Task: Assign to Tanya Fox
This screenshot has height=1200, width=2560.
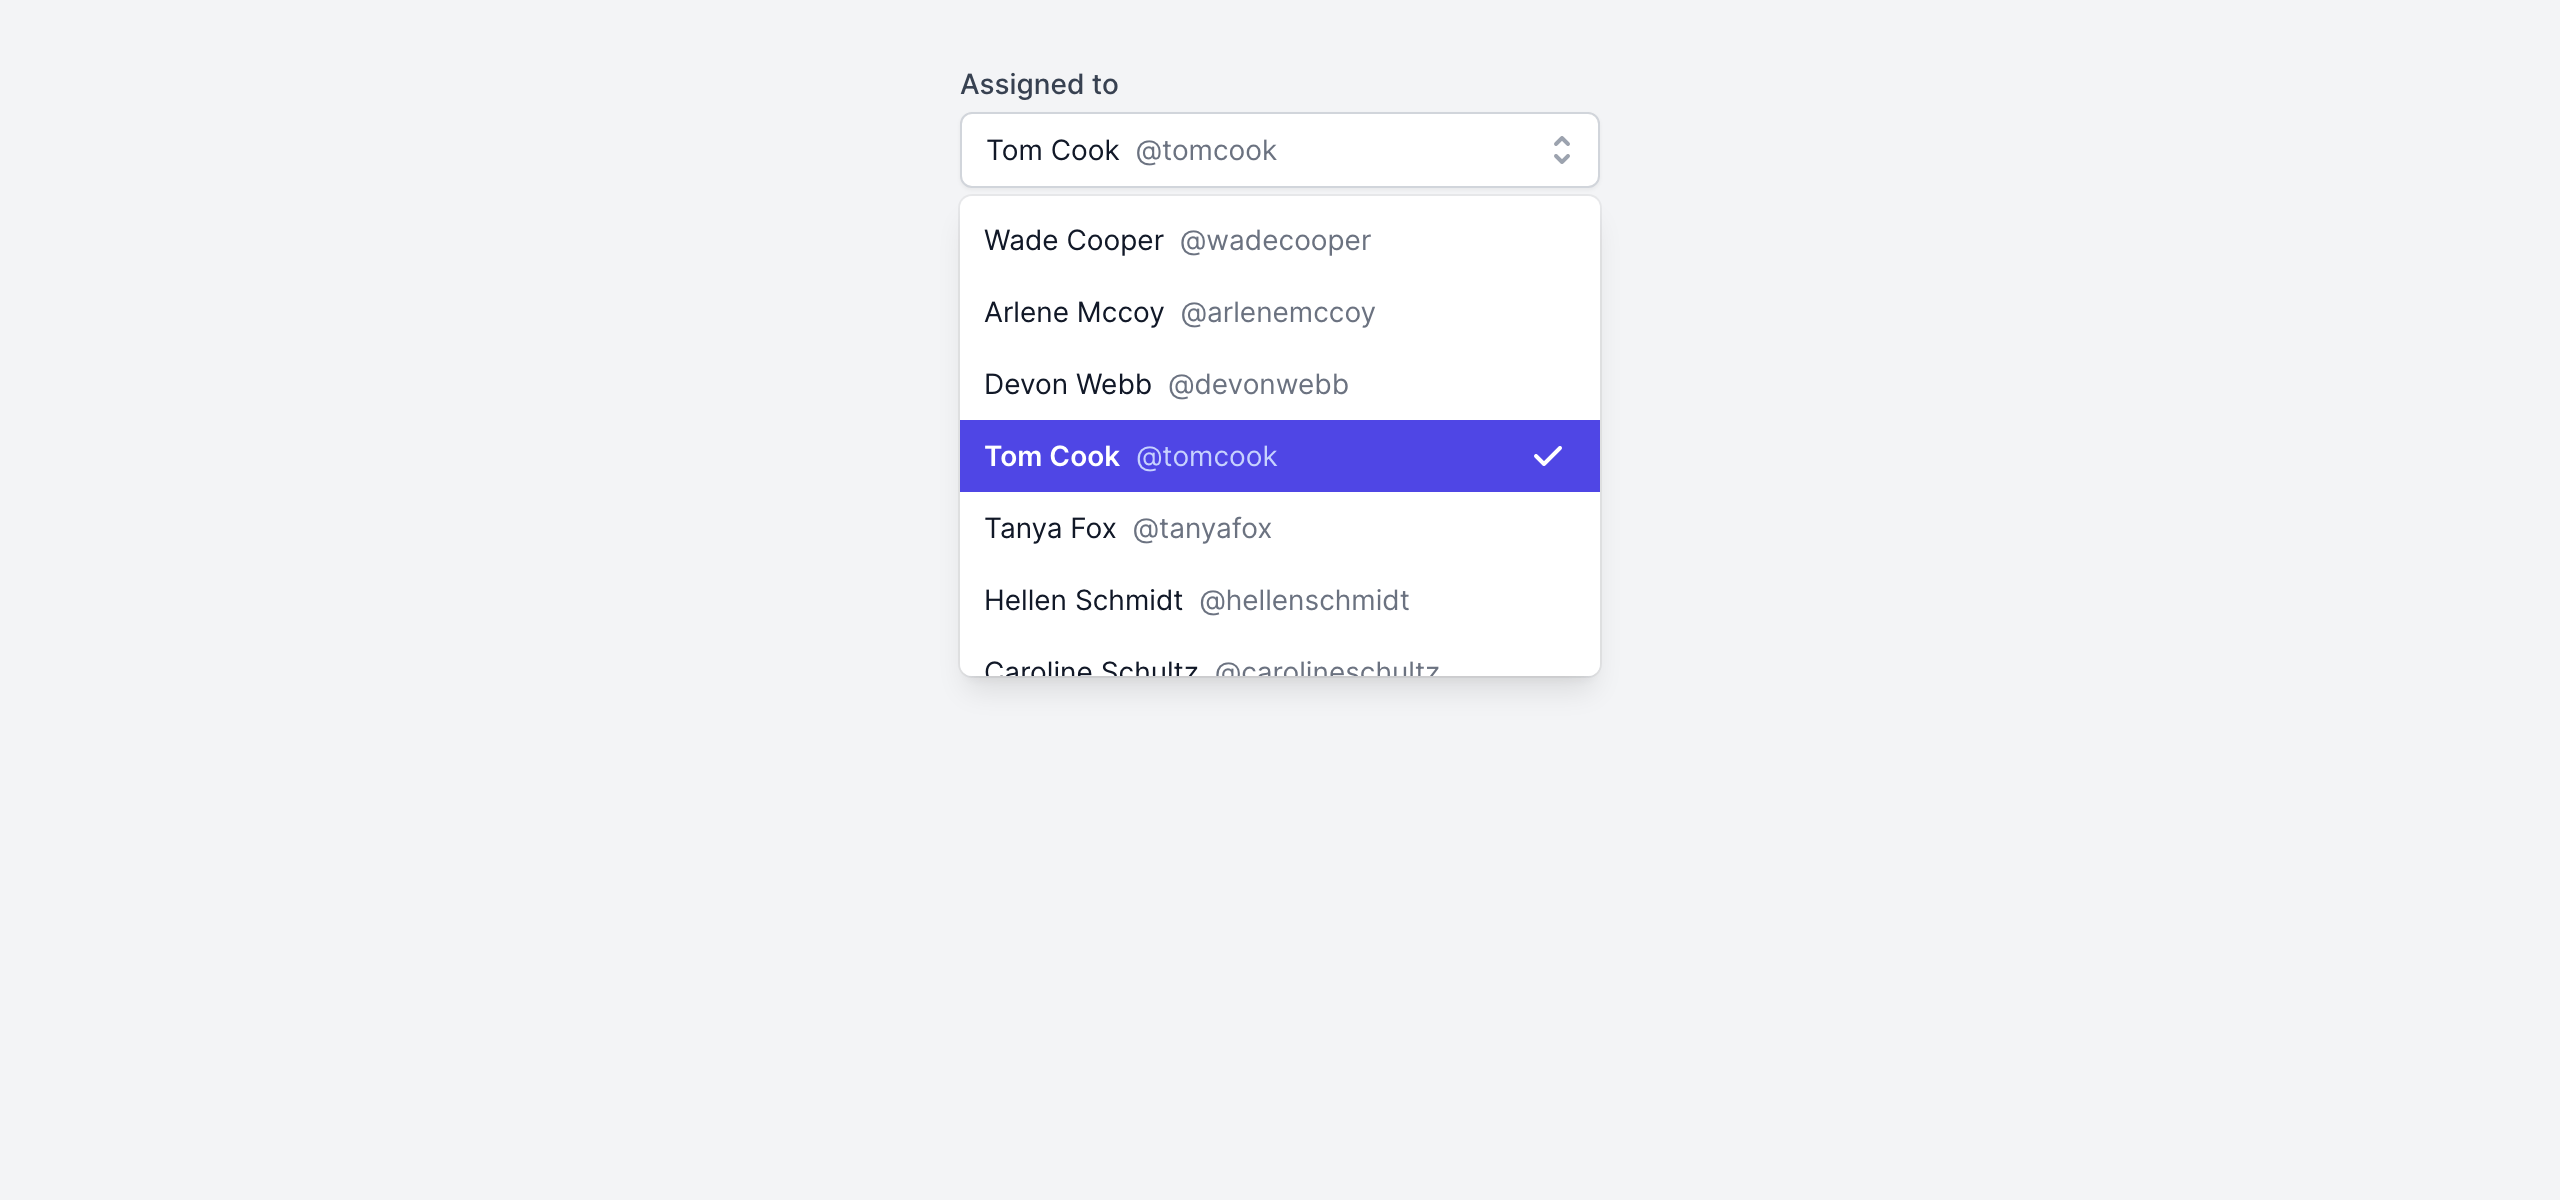Action: pos(1050,528)
